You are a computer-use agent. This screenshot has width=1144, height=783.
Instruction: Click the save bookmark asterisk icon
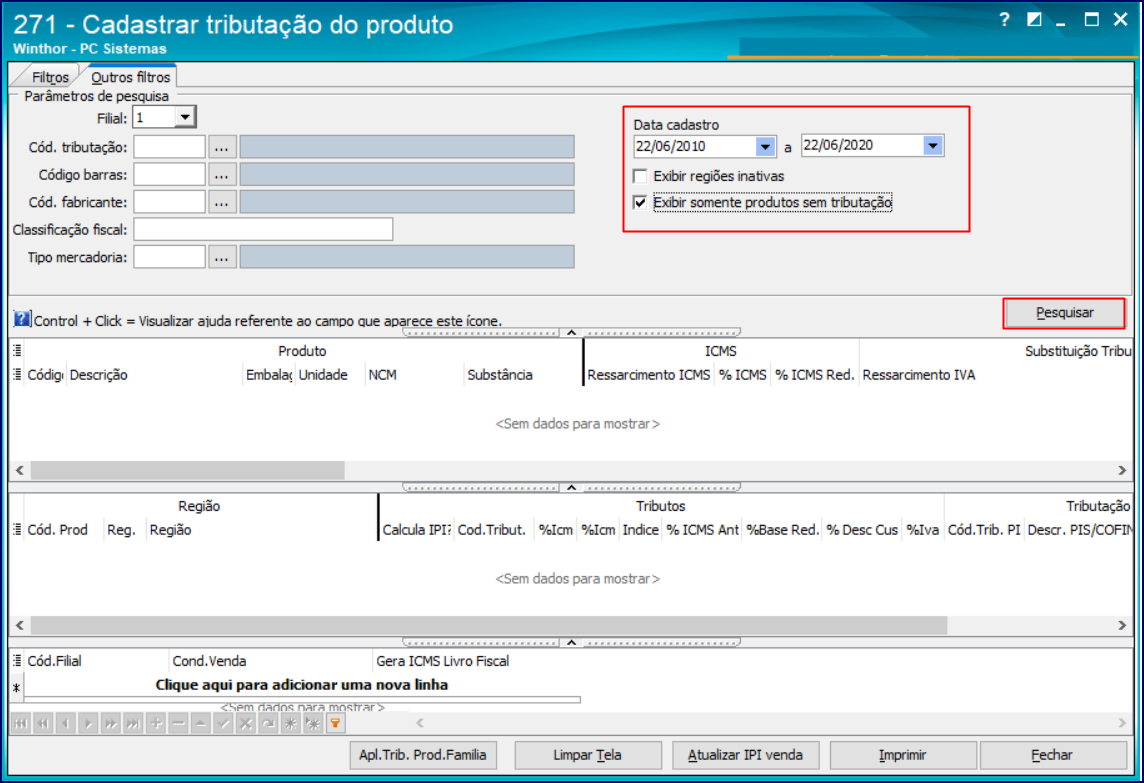(x=291, y=724)
